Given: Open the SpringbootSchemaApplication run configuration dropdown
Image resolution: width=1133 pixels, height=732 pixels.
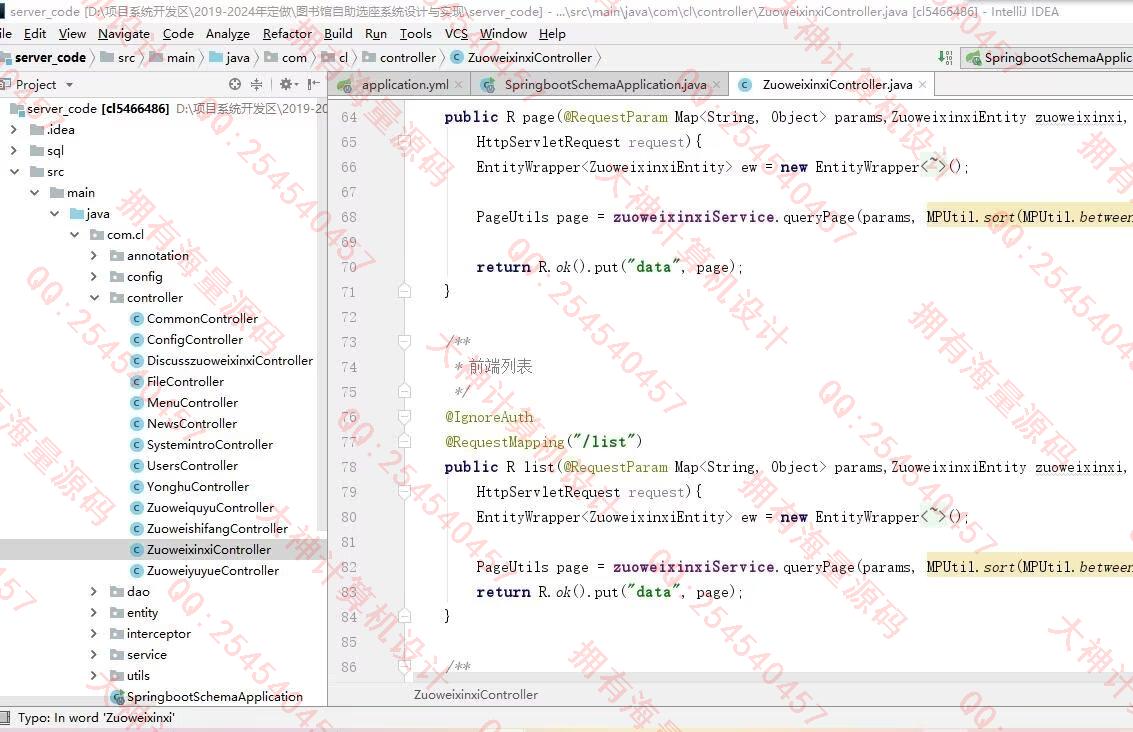Looking at the screenshot, I should [1048, 58].
